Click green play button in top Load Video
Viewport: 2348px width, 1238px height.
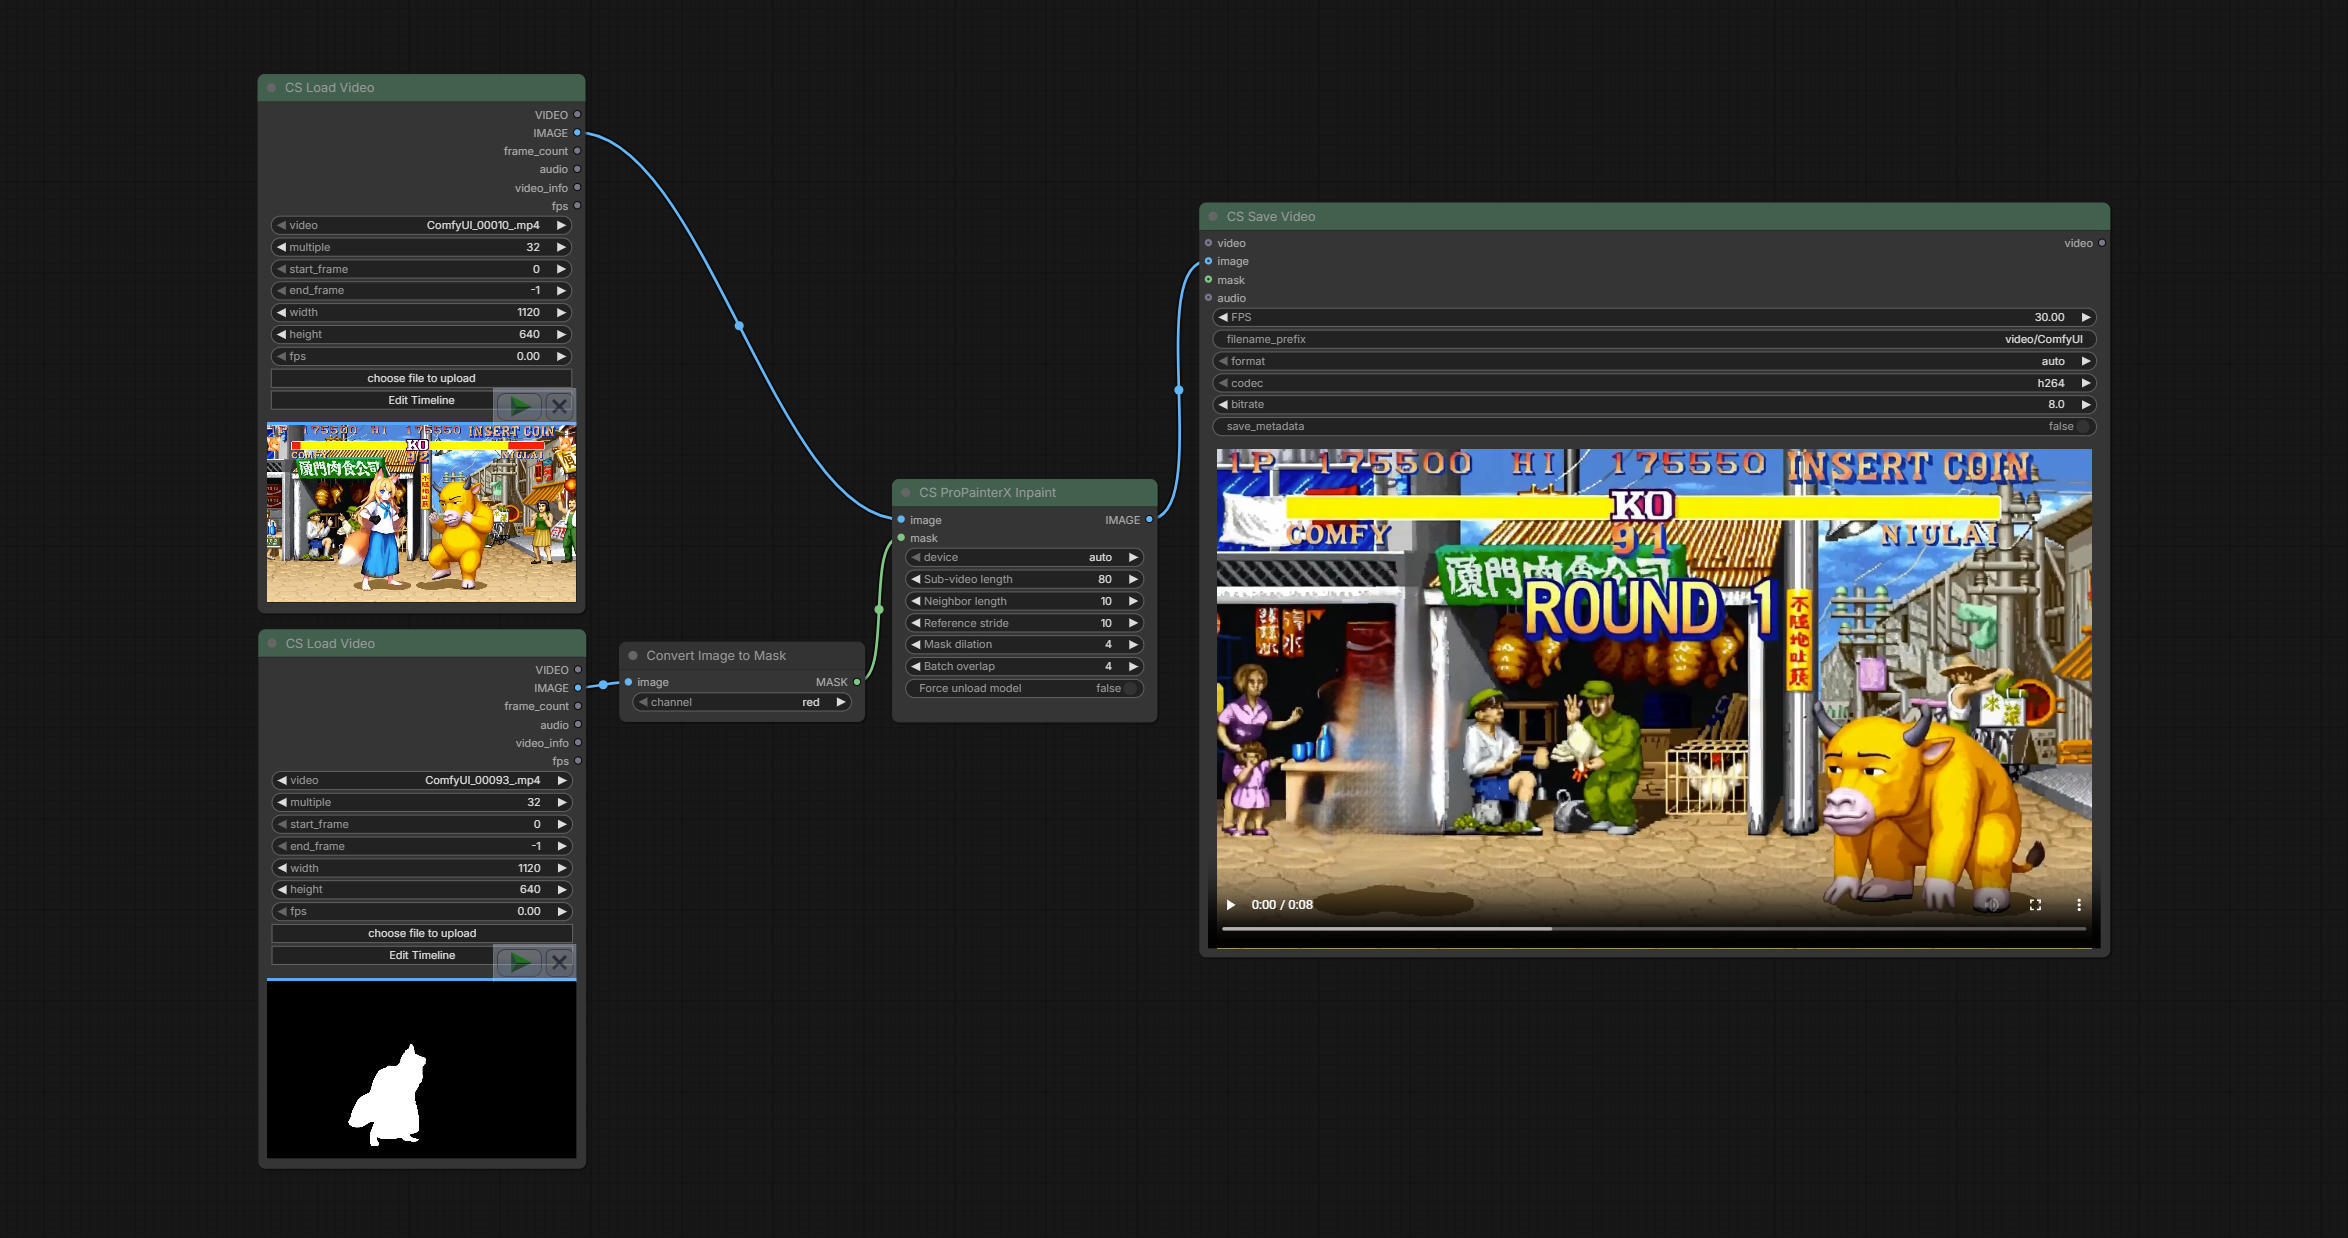(x=519, y=406)
